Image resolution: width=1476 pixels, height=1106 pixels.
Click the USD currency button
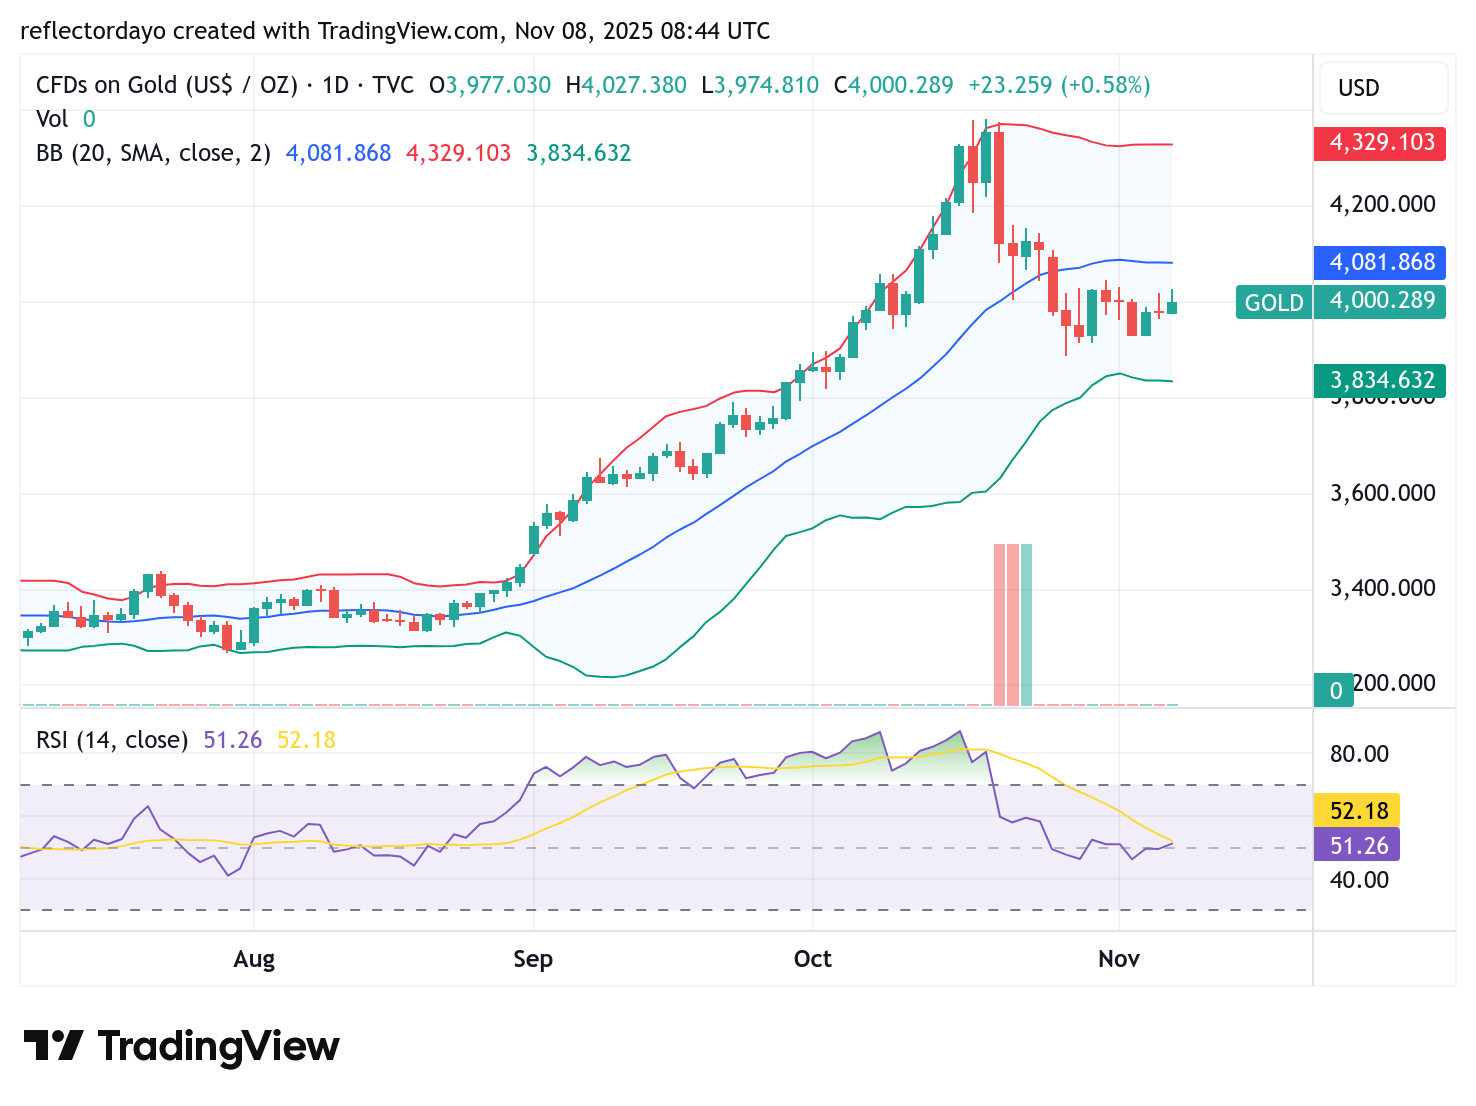coord(1383,88)
